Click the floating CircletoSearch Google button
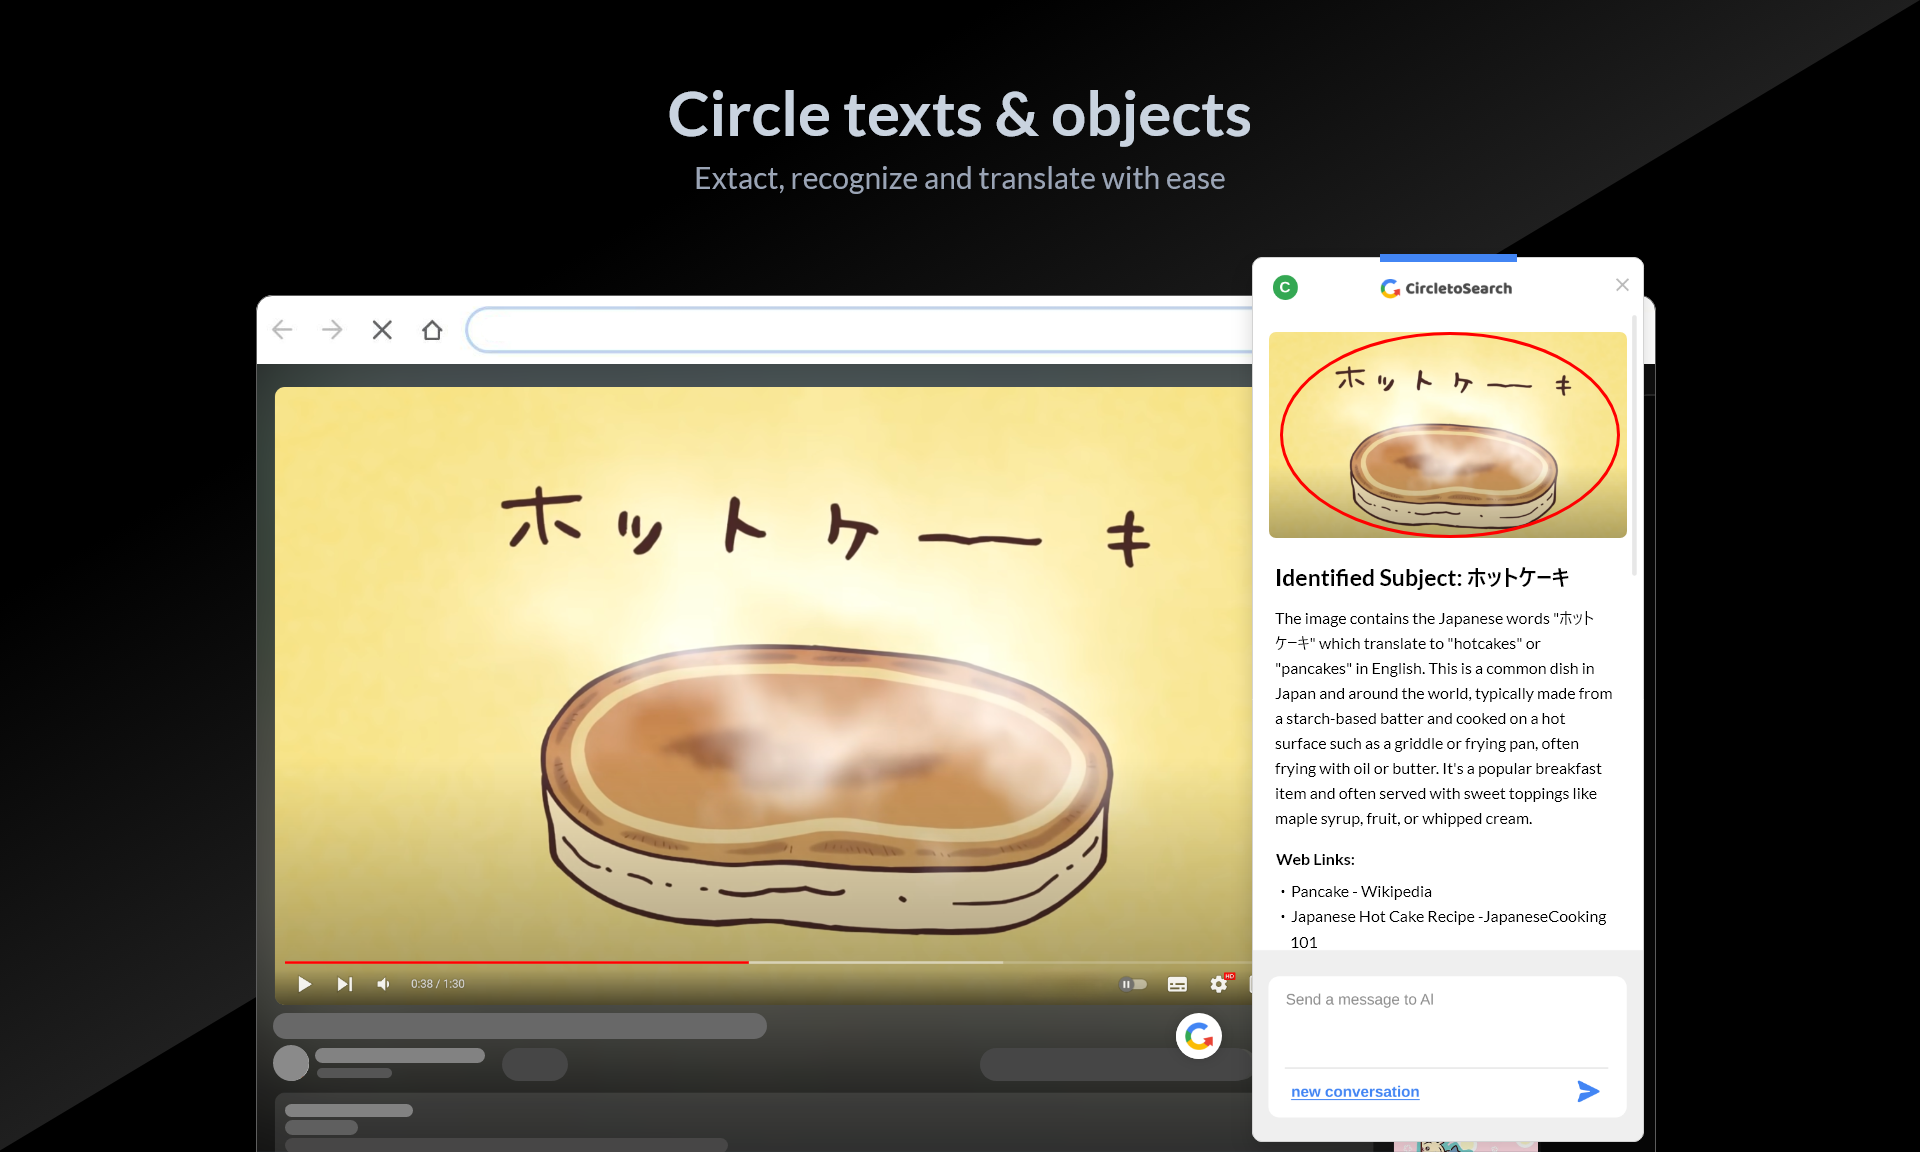1920x1152 pixels. click(x=1199, y=1037)
